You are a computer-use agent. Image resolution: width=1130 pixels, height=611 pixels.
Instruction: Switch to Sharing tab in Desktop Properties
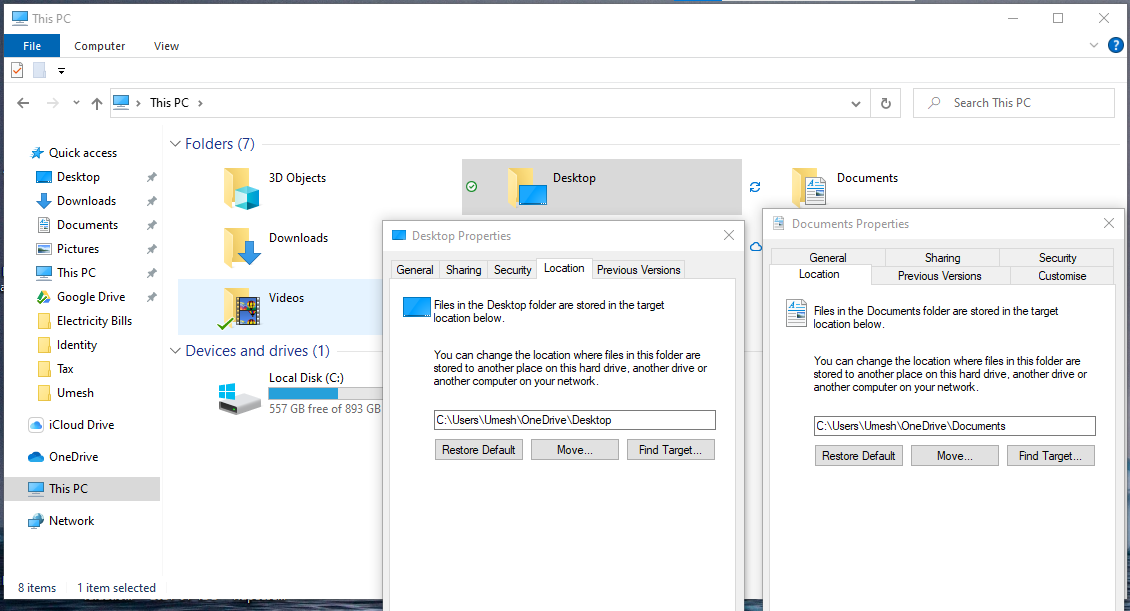[463, 269]
